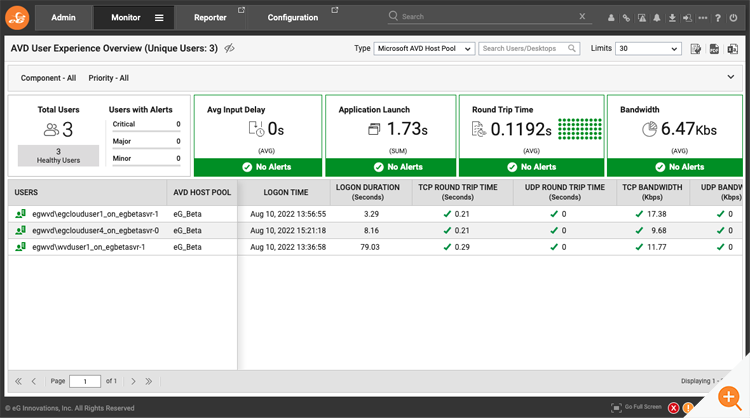Open the help question mark icon
The height and width of the screenshot is (418, 750).
coord(718,18)
